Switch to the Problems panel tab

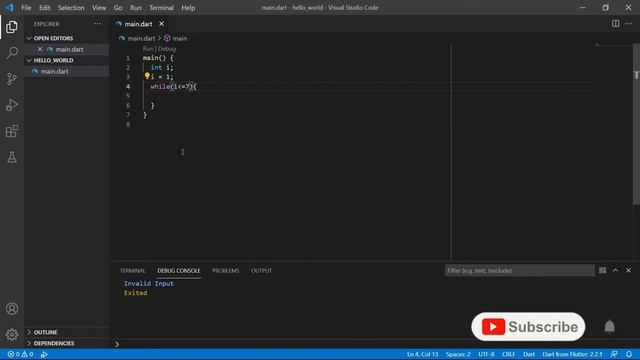click(226, 271)
